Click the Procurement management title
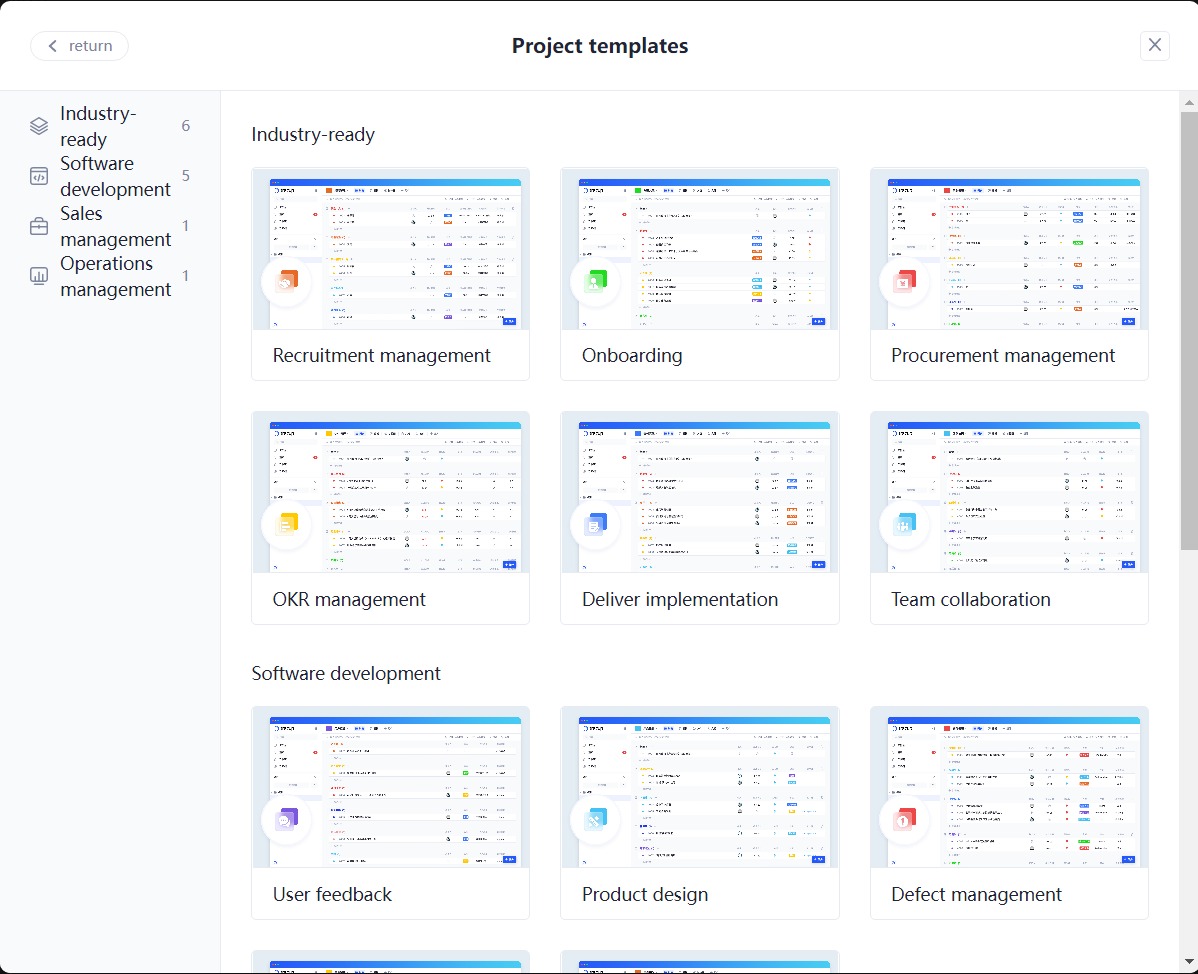This screenshot has height=974, width=1198. point(1002,355)
